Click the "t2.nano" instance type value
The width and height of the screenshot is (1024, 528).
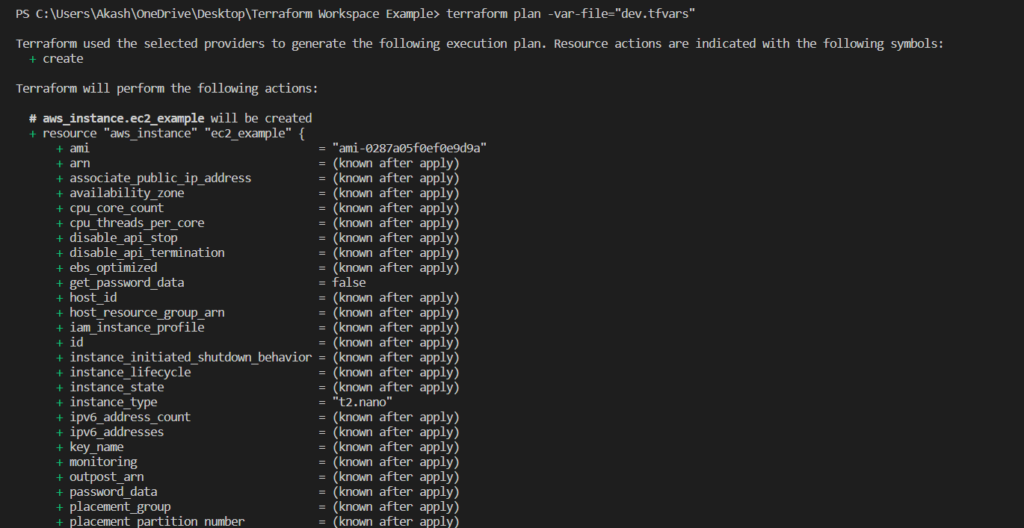click(363, 402)
